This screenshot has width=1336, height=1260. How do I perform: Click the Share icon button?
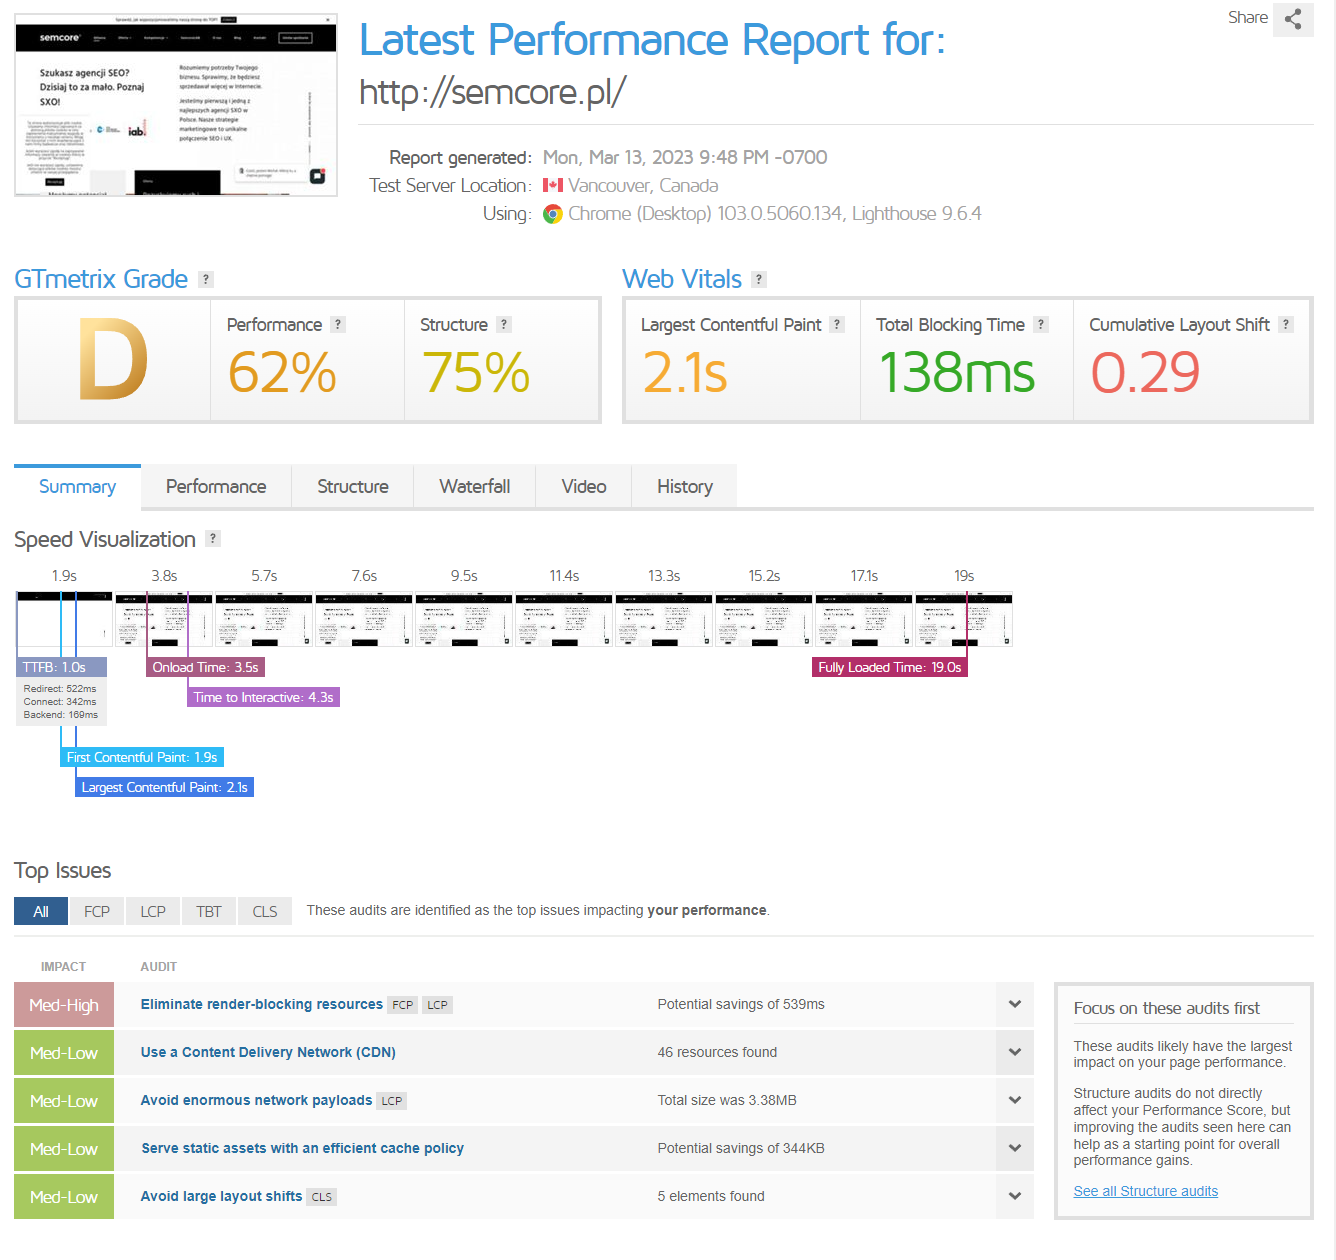1293,19
